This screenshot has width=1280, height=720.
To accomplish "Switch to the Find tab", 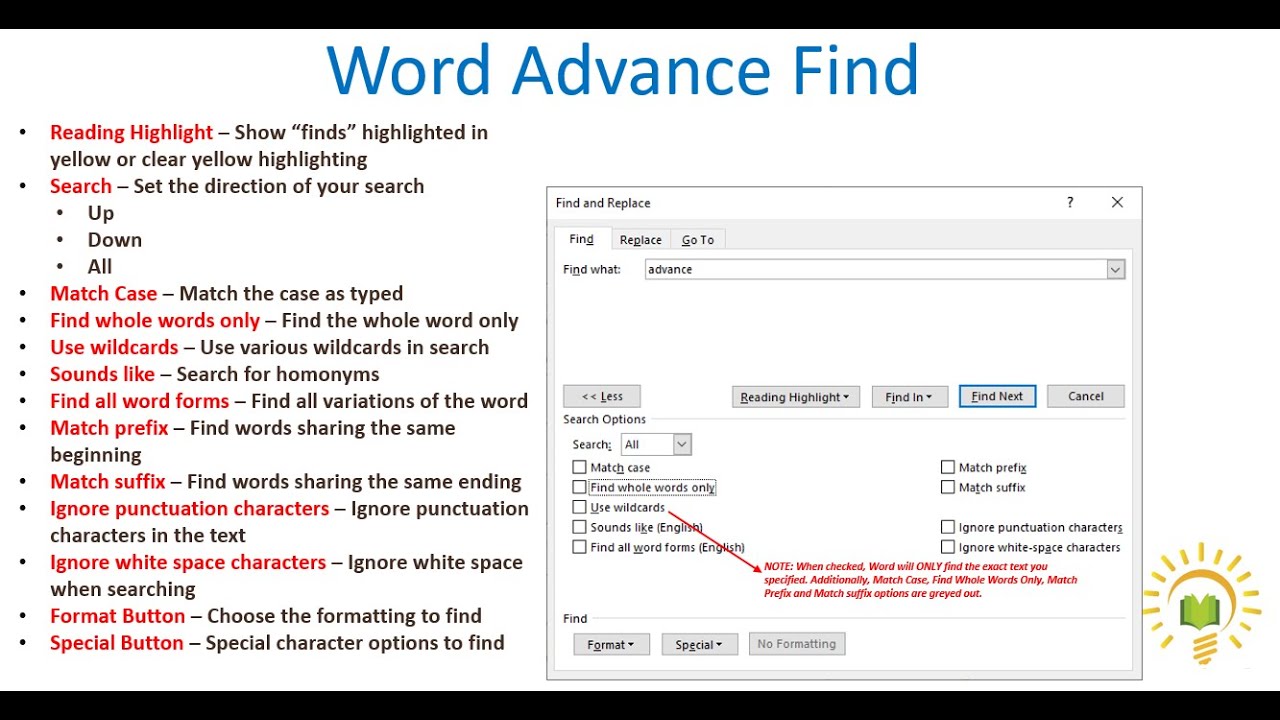I will pyautogui.click(x=582, y=240).
